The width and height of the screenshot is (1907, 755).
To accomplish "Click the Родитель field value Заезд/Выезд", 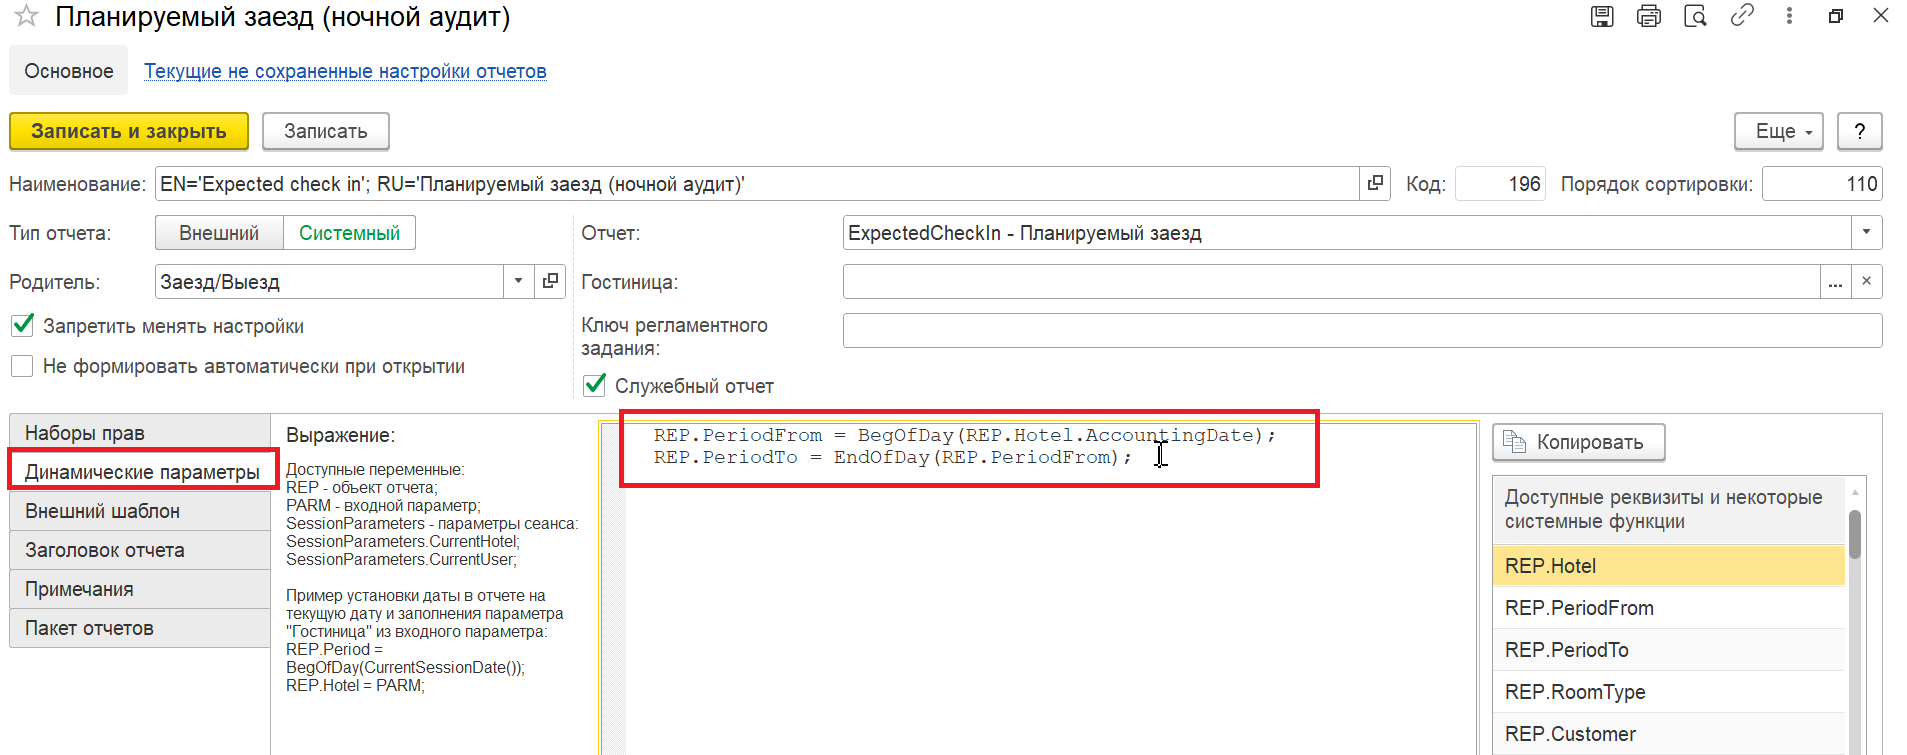I will pyautogui.click(x=329, y=282).
